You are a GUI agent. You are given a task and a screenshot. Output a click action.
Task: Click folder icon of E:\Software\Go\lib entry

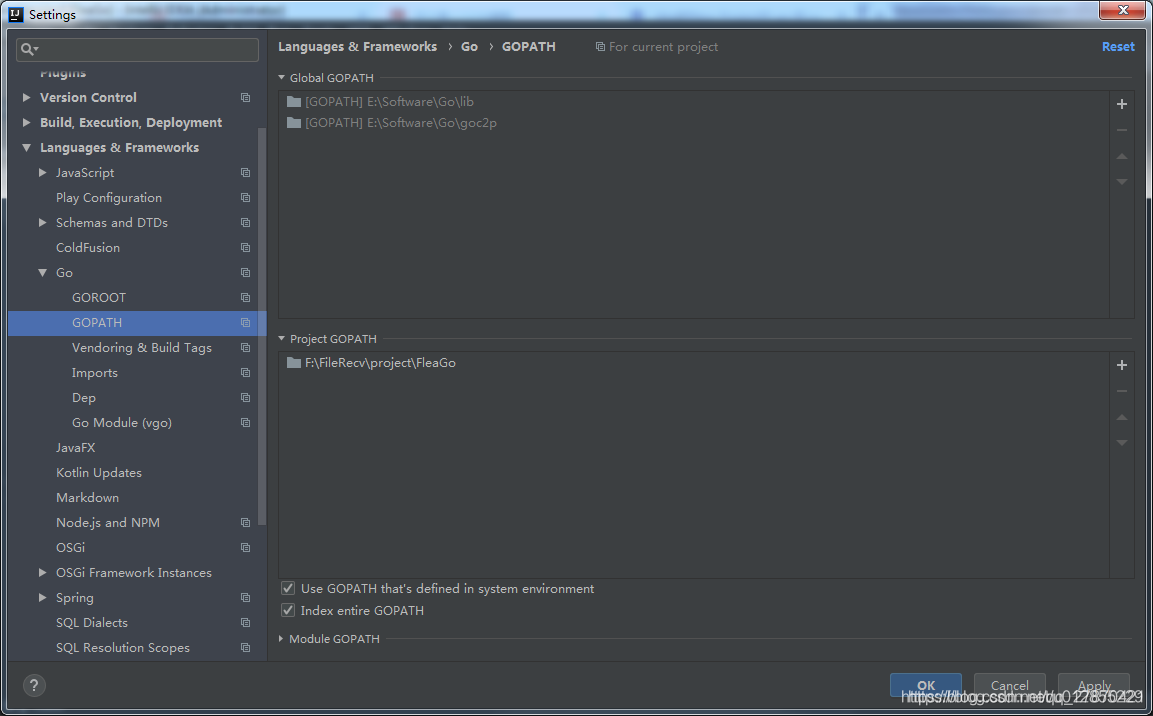click(294, 101)
